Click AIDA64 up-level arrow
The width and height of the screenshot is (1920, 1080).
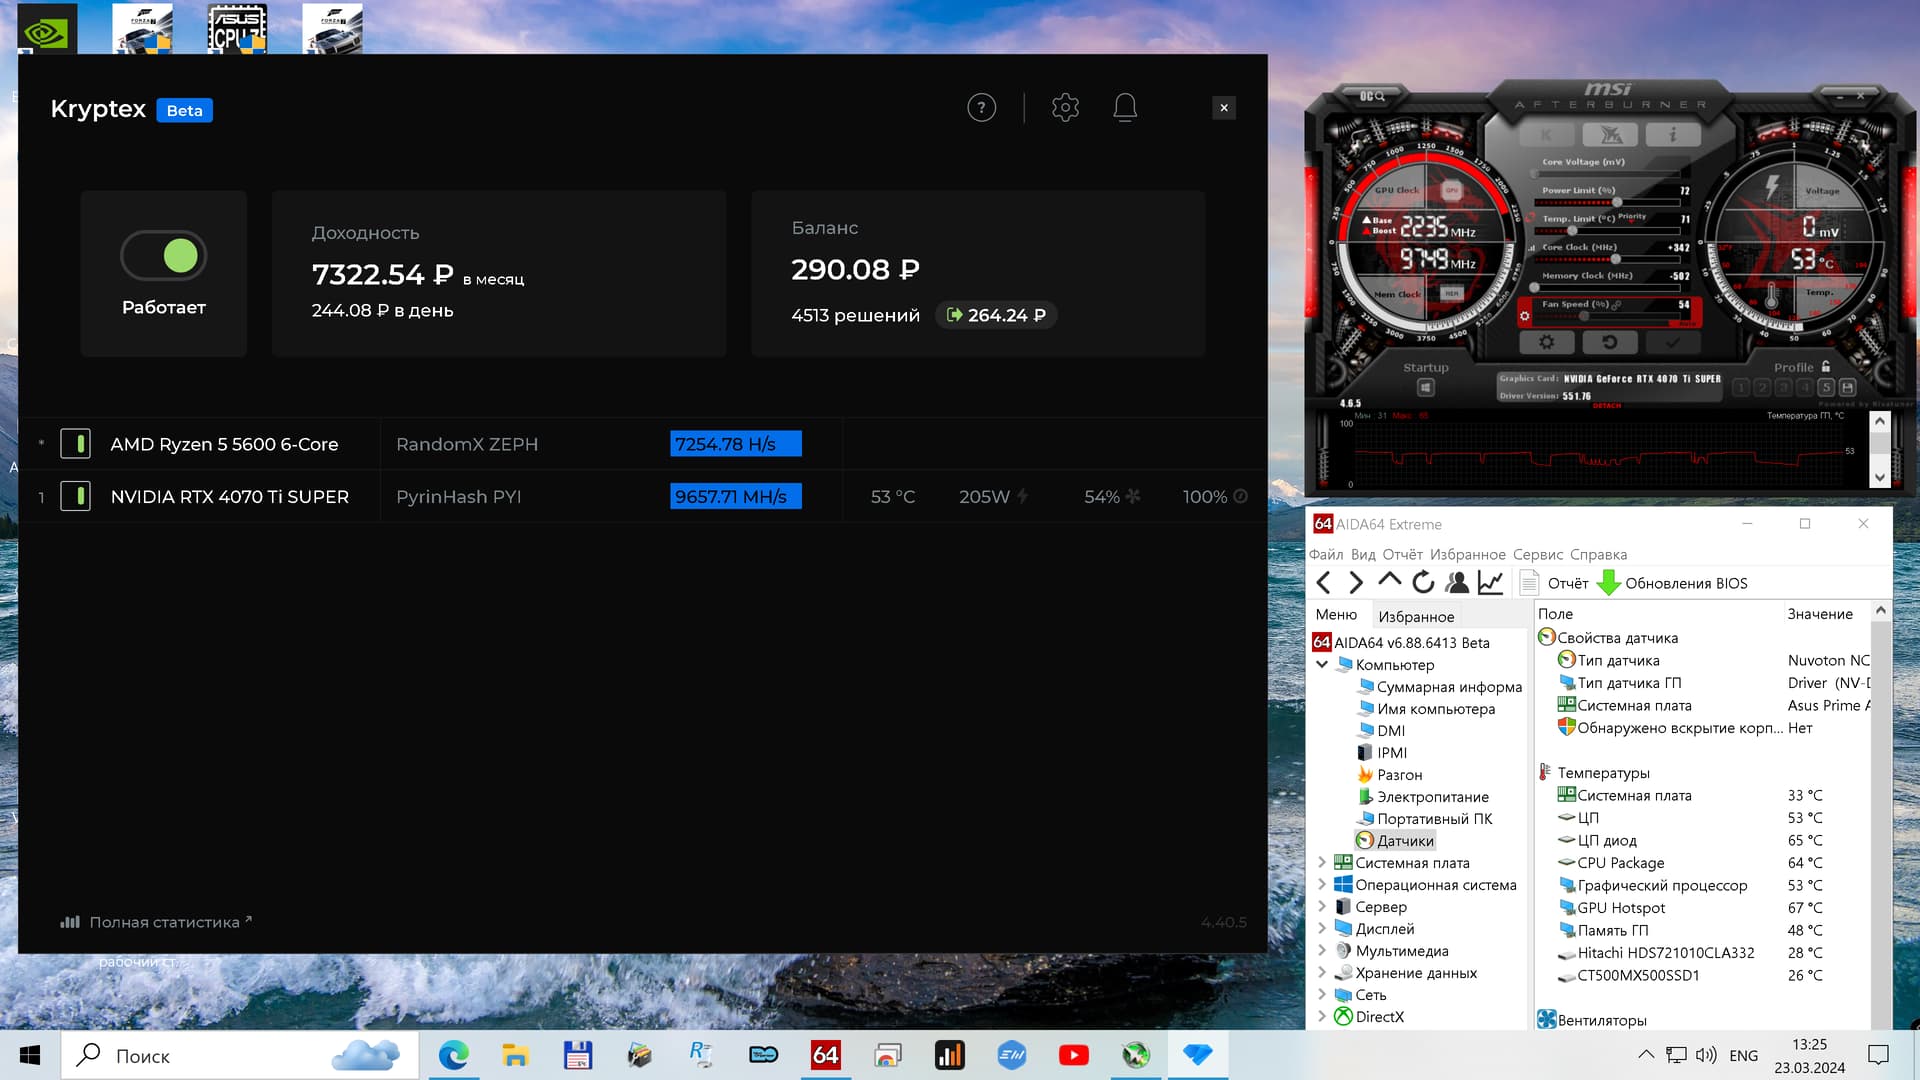1389,581
